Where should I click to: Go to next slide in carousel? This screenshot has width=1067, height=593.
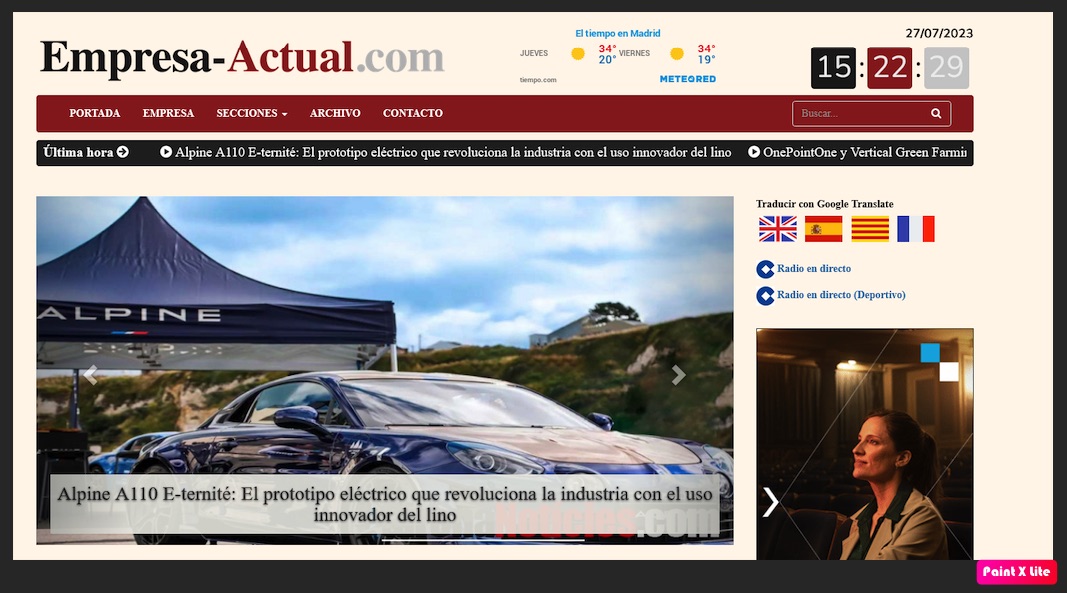coord(678,374)
